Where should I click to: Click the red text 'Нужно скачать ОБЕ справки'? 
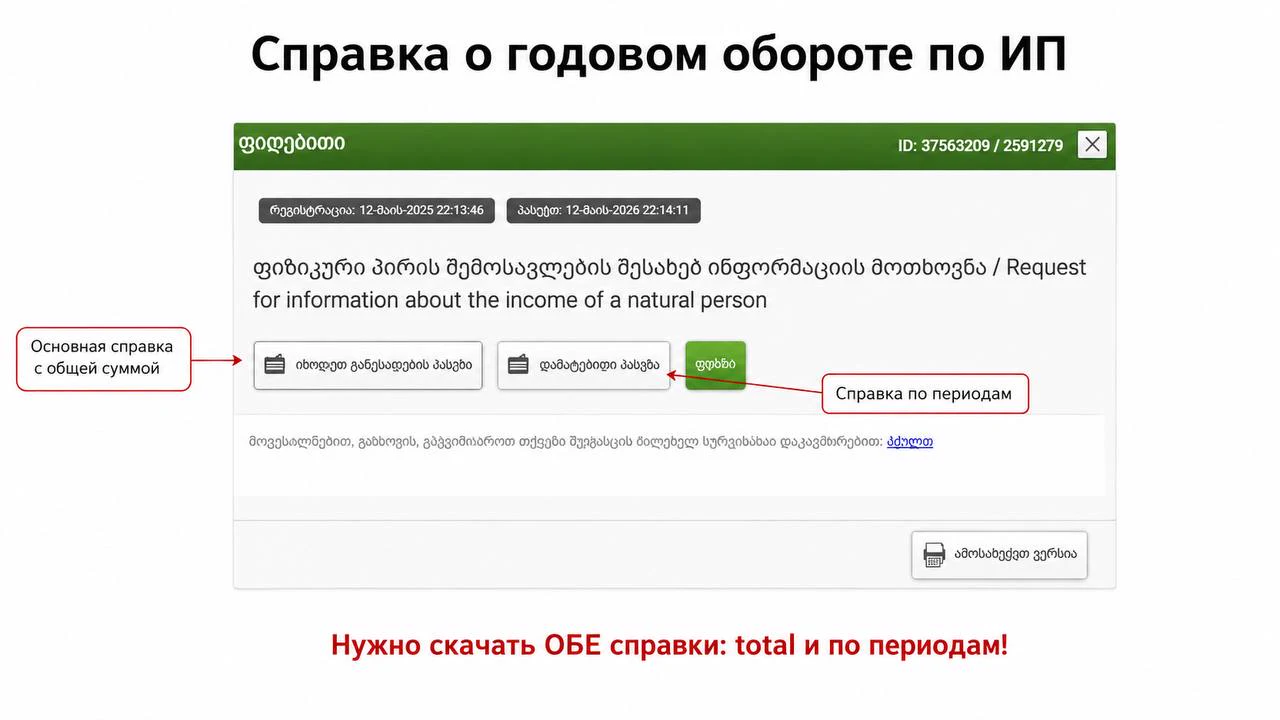point(670,645)
